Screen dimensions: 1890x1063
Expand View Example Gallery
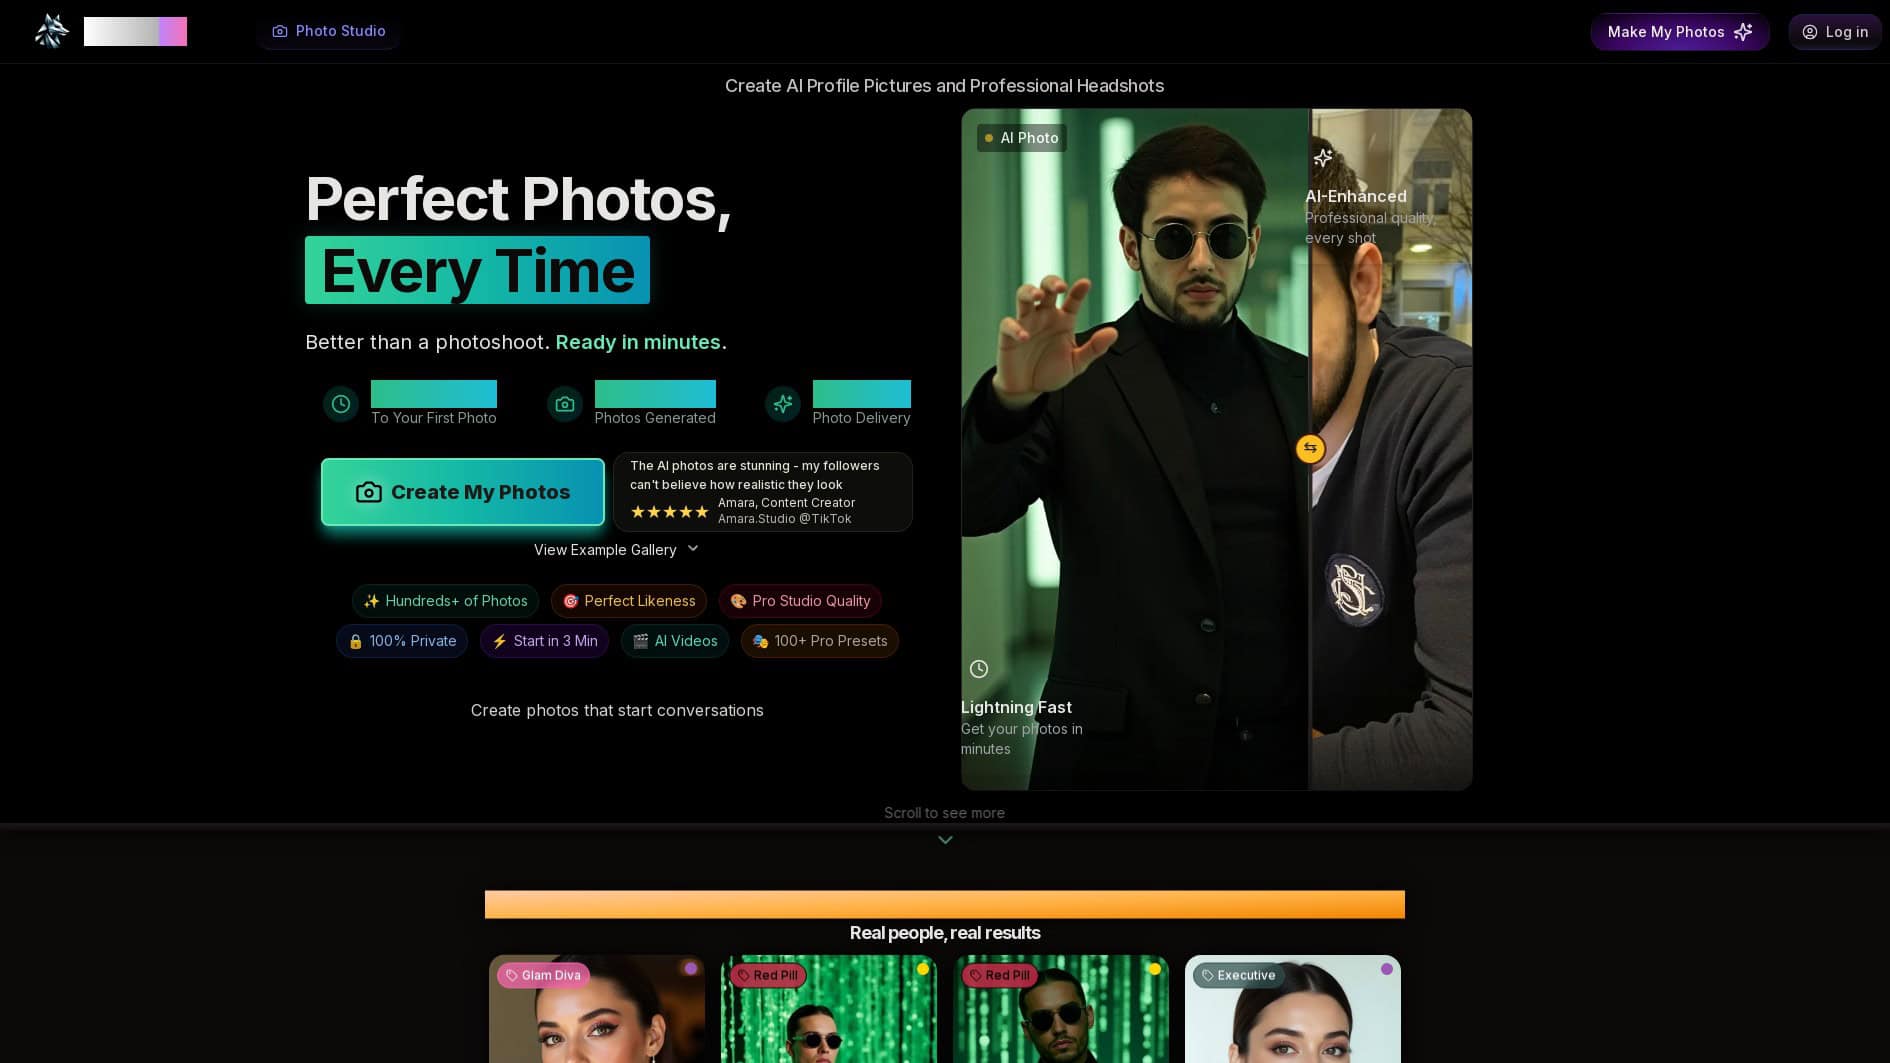pos(617,549)
